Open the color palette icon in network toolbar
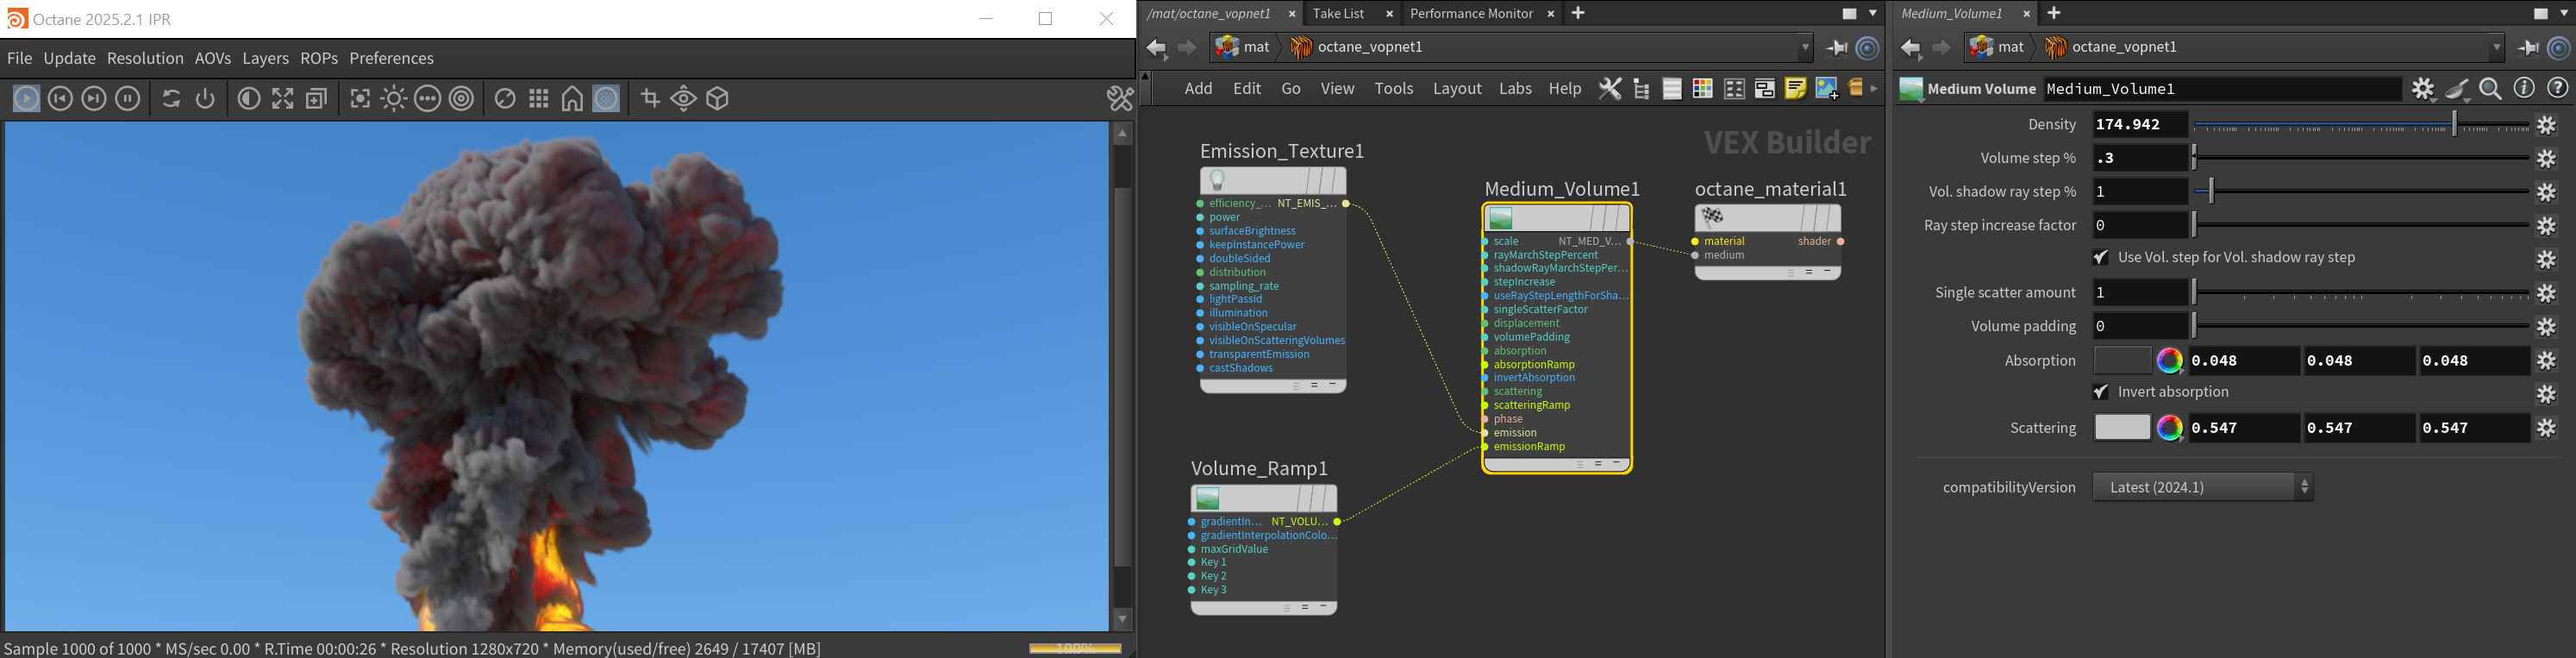The height and width of the screenshot is (658, 2576). click(x=1702, y=89)
